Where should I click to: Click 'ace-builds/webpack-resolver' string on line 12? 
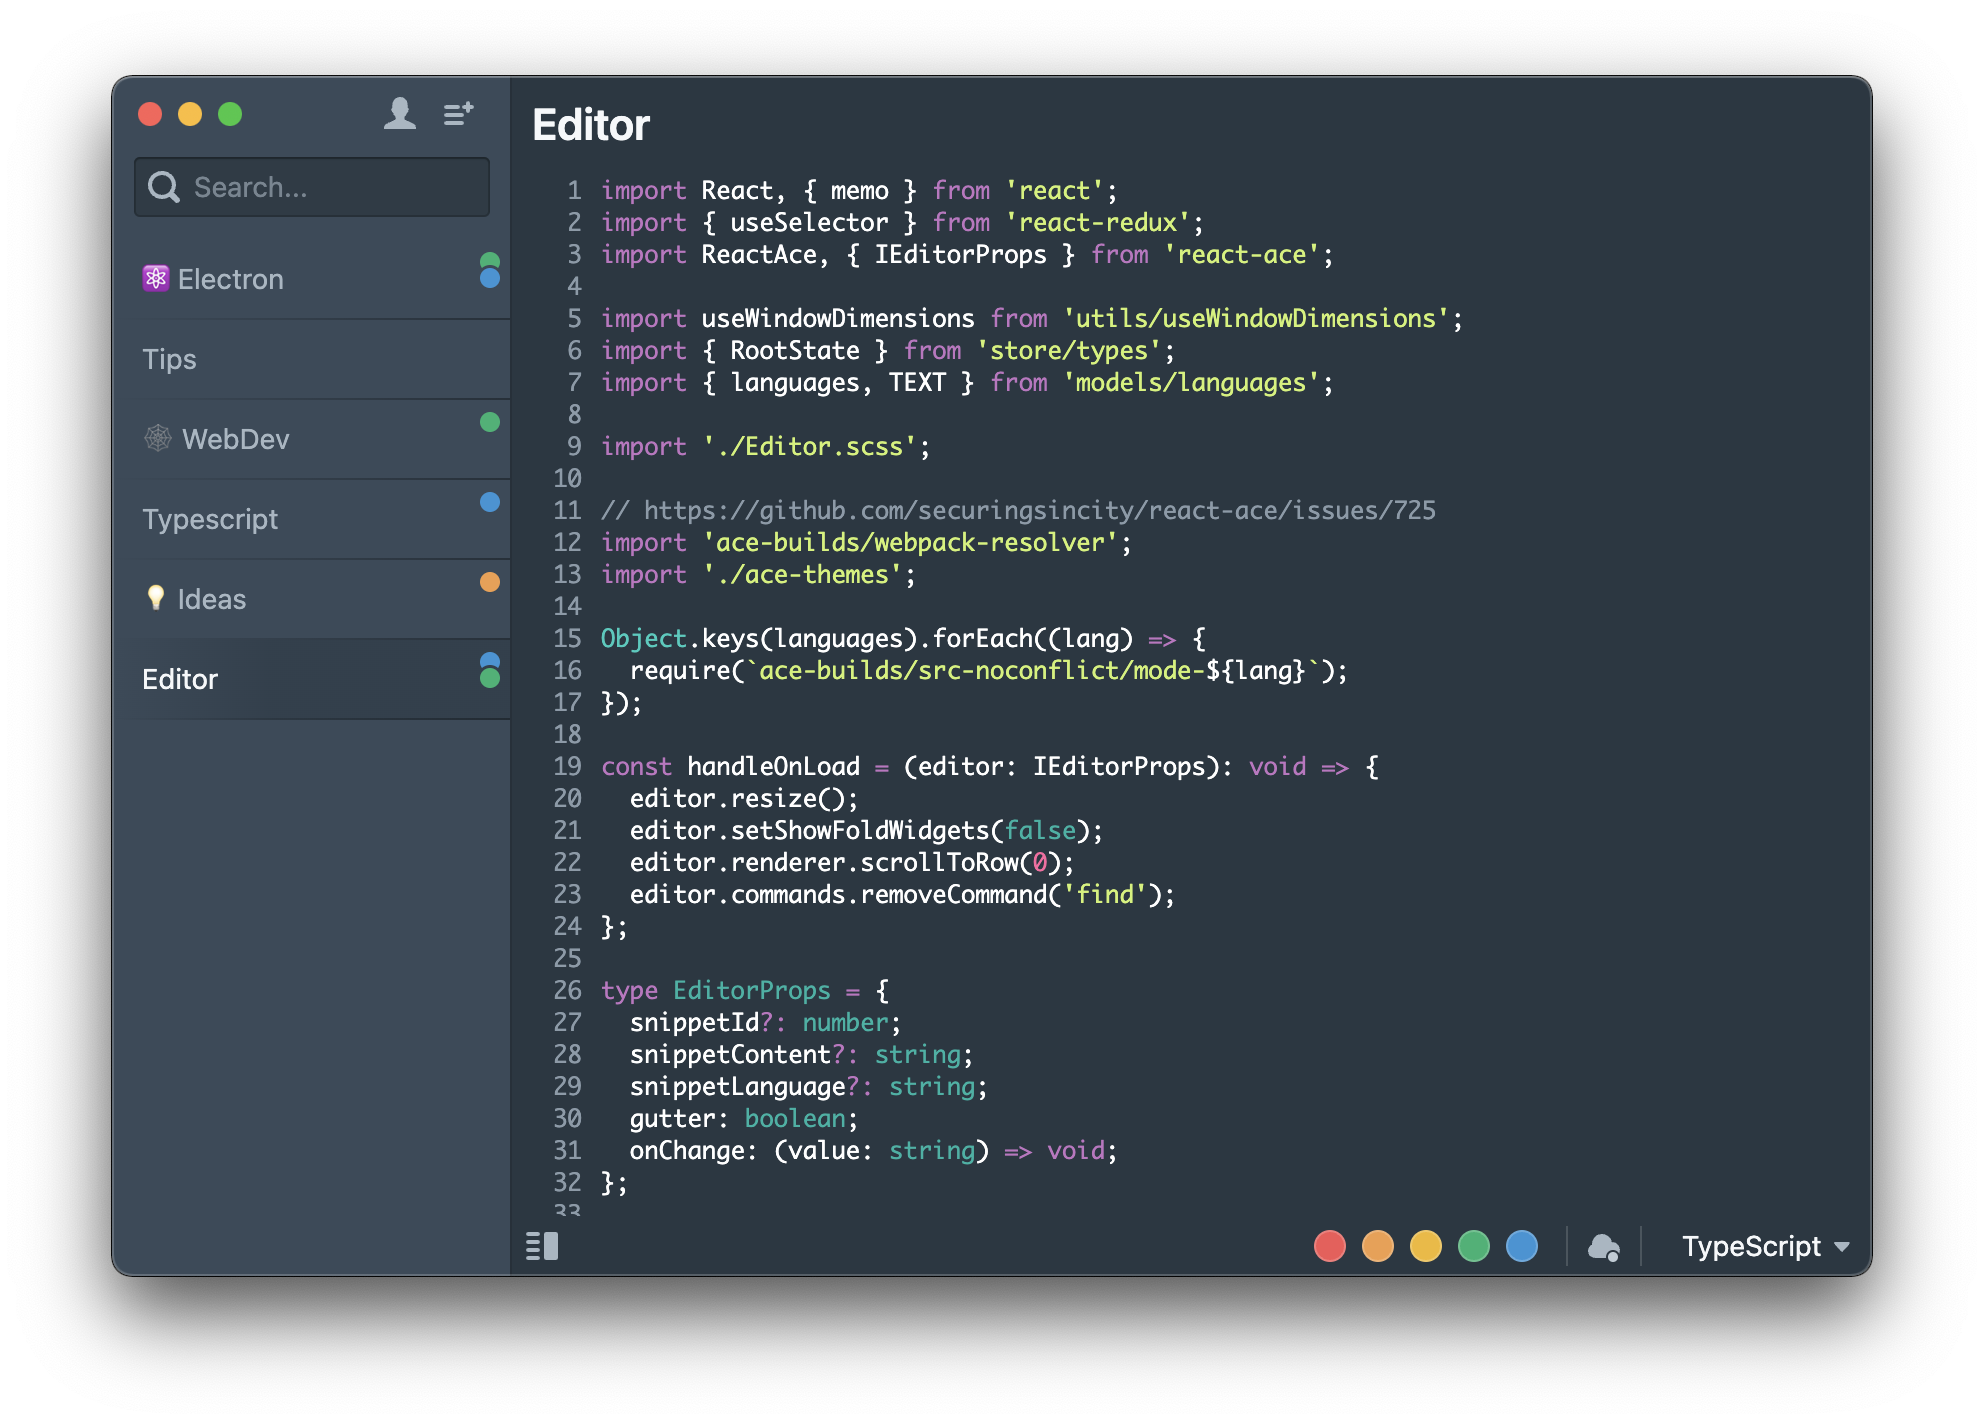click(x=910, y=543)
